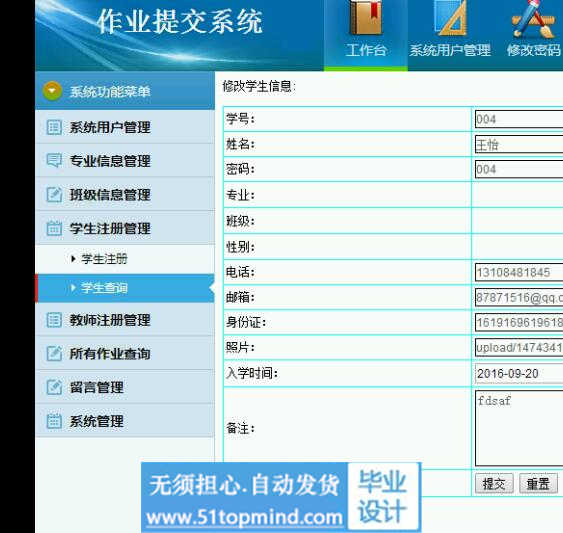Viewport: 563px width, 533px height.
Task: Click the 学号 input field
Action: [x=519, y=119]
